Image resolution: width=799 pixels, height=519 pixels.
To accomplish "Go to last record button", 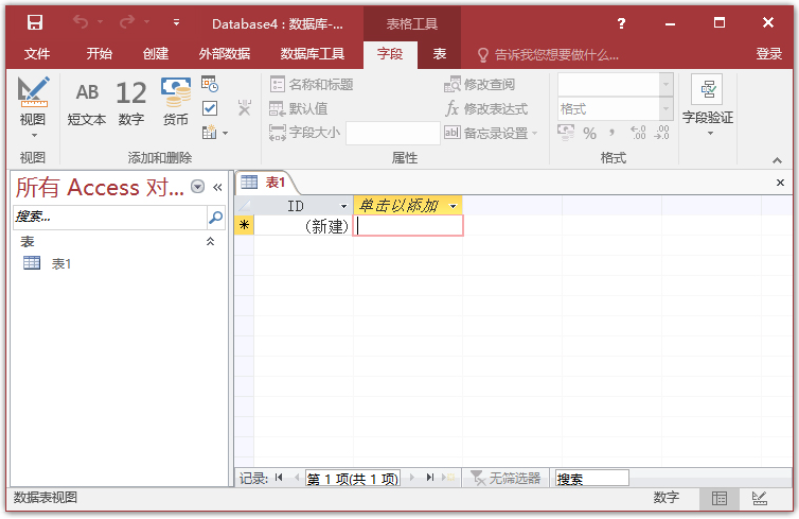I will [x=430, y=478].
